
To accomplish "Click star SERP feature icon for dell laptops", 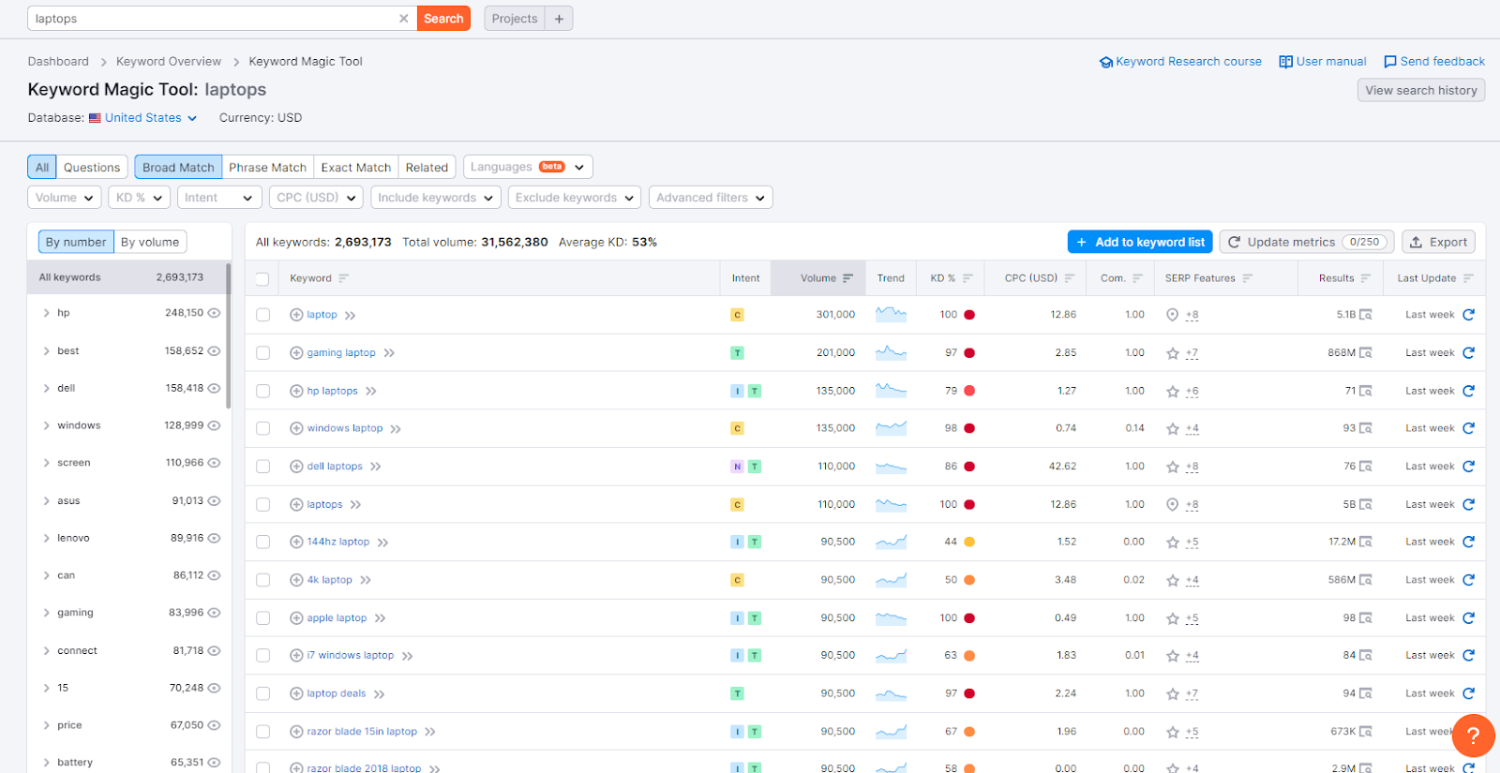I will [1173, 467].
